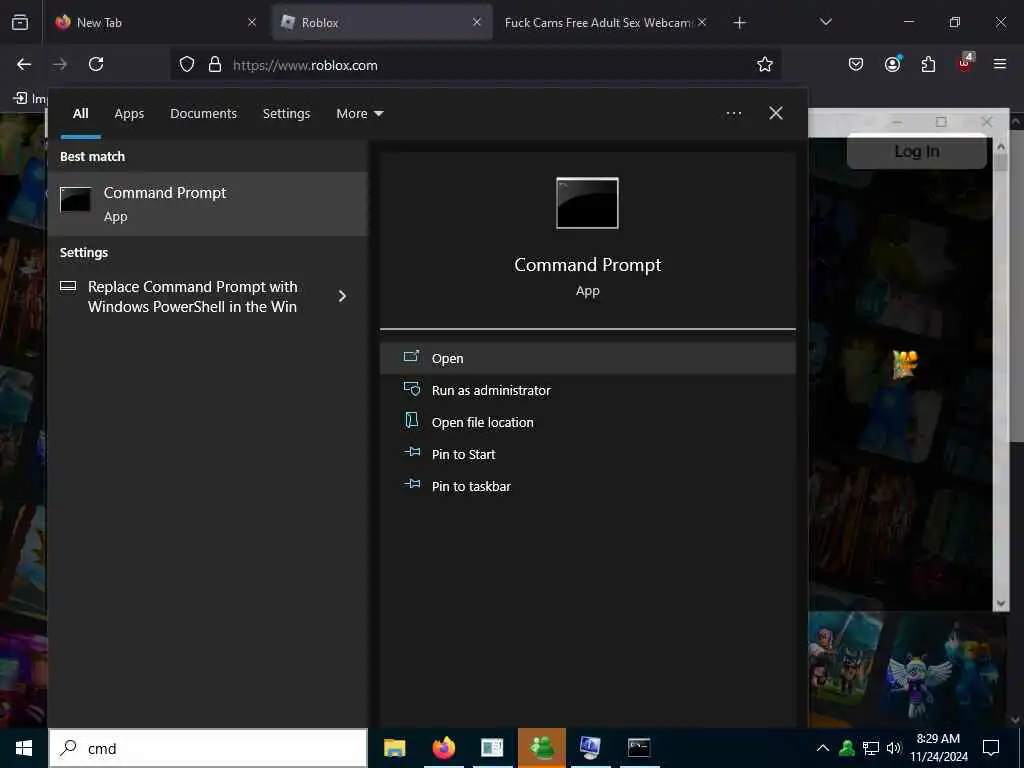Open the Command Prompt taskbar icon
The width and height of the screenshot is (1024, 768).
[x=639, y=748]
